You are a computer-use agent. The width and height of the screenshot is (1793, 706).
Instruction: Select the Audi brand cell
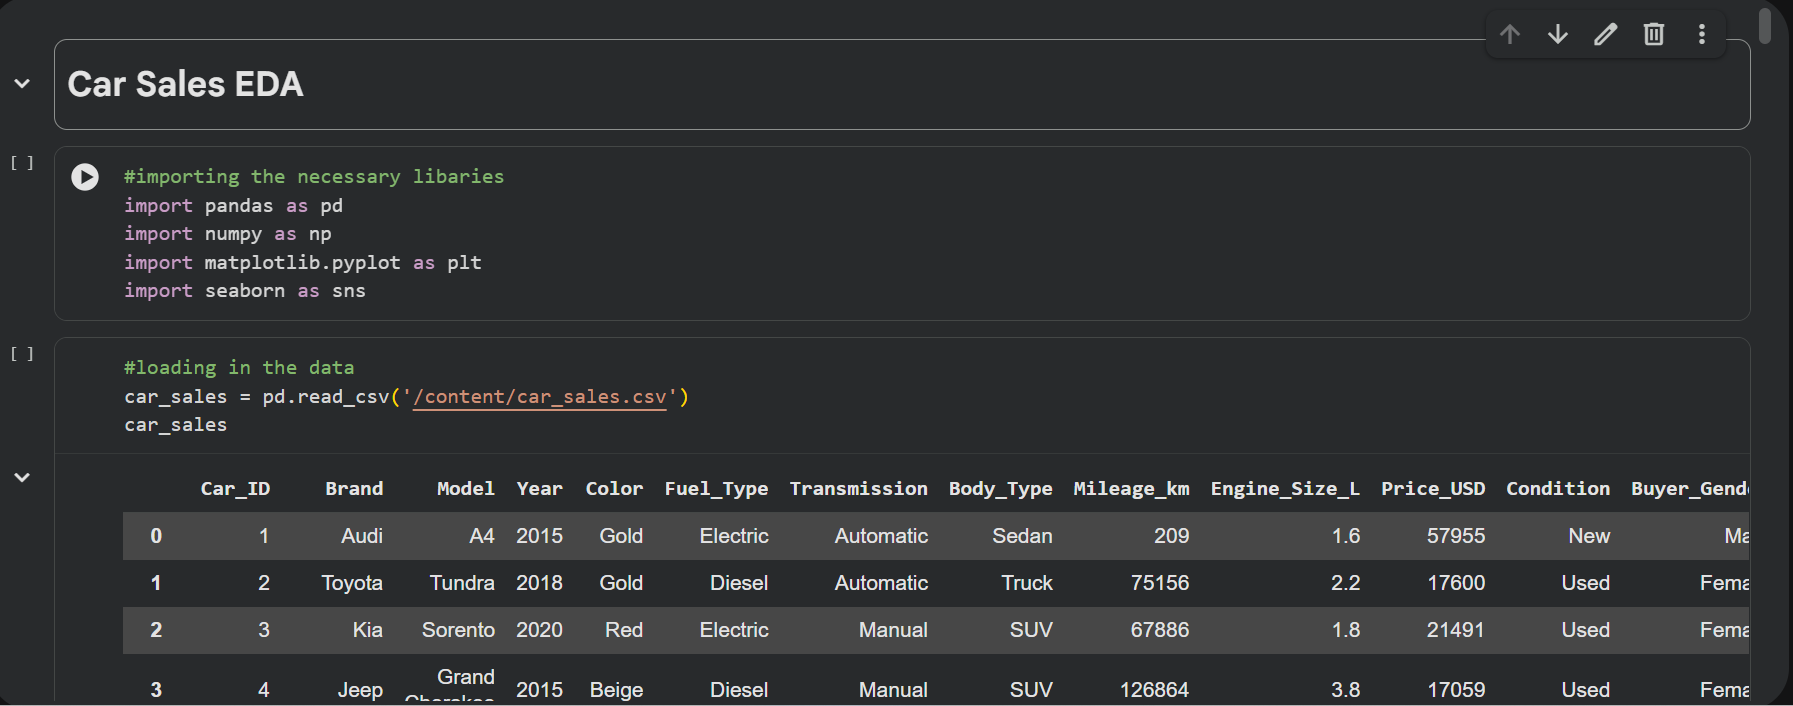point(362,536)
